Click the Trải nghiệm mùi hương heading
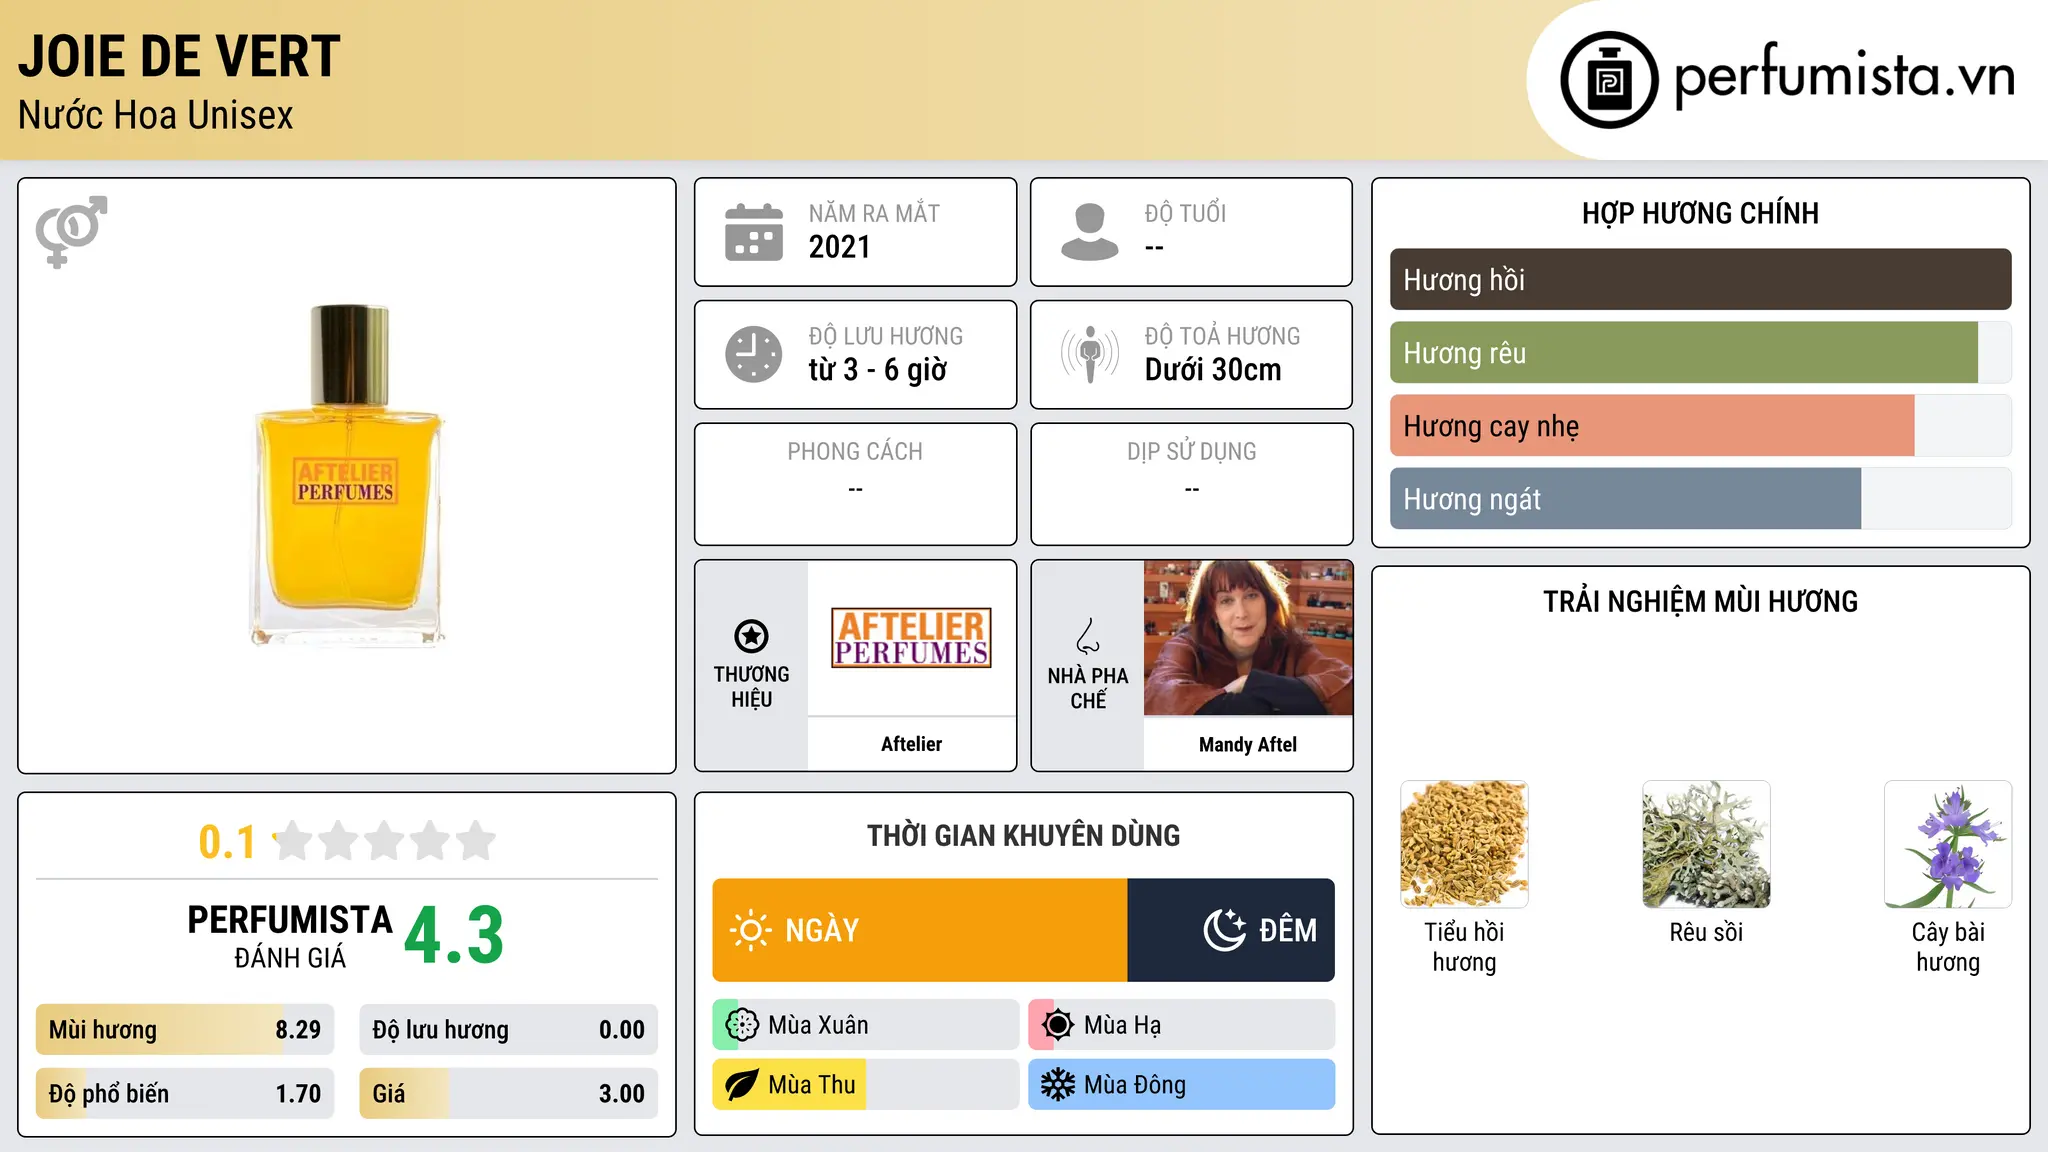 pos(1700,602)
